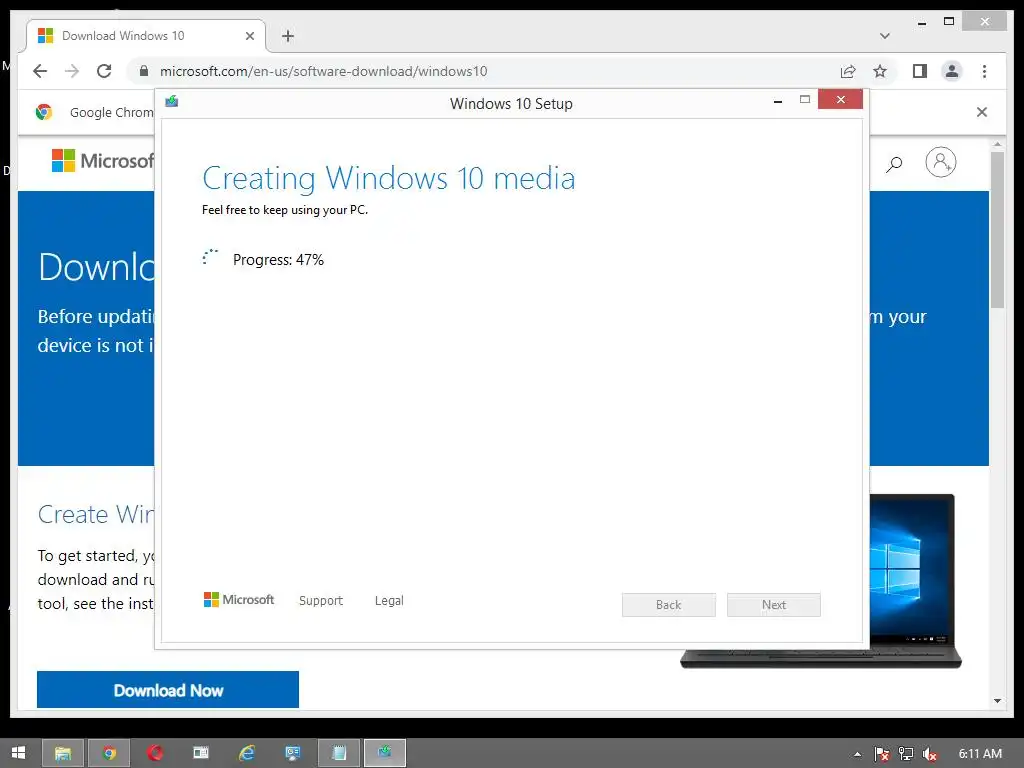This screenshot has height=768, width=1024.
Task: Open the Windows Start button
Action: coord(18,753)
